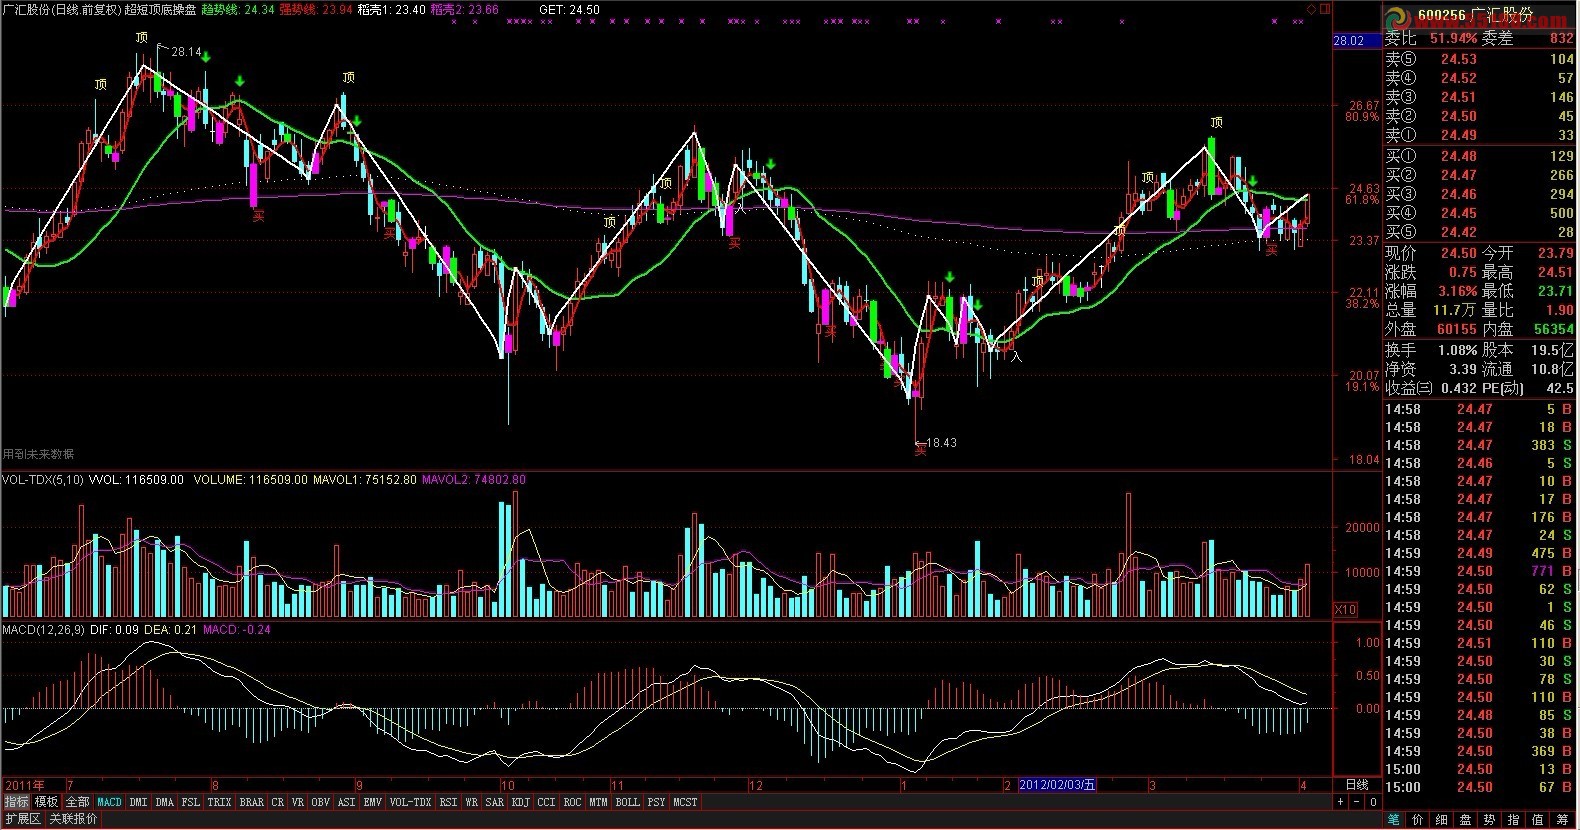Viewport: 1580px width, 830px height.
Task: Select the 盘 tab in quote panel
Action: click(1466, 820)
